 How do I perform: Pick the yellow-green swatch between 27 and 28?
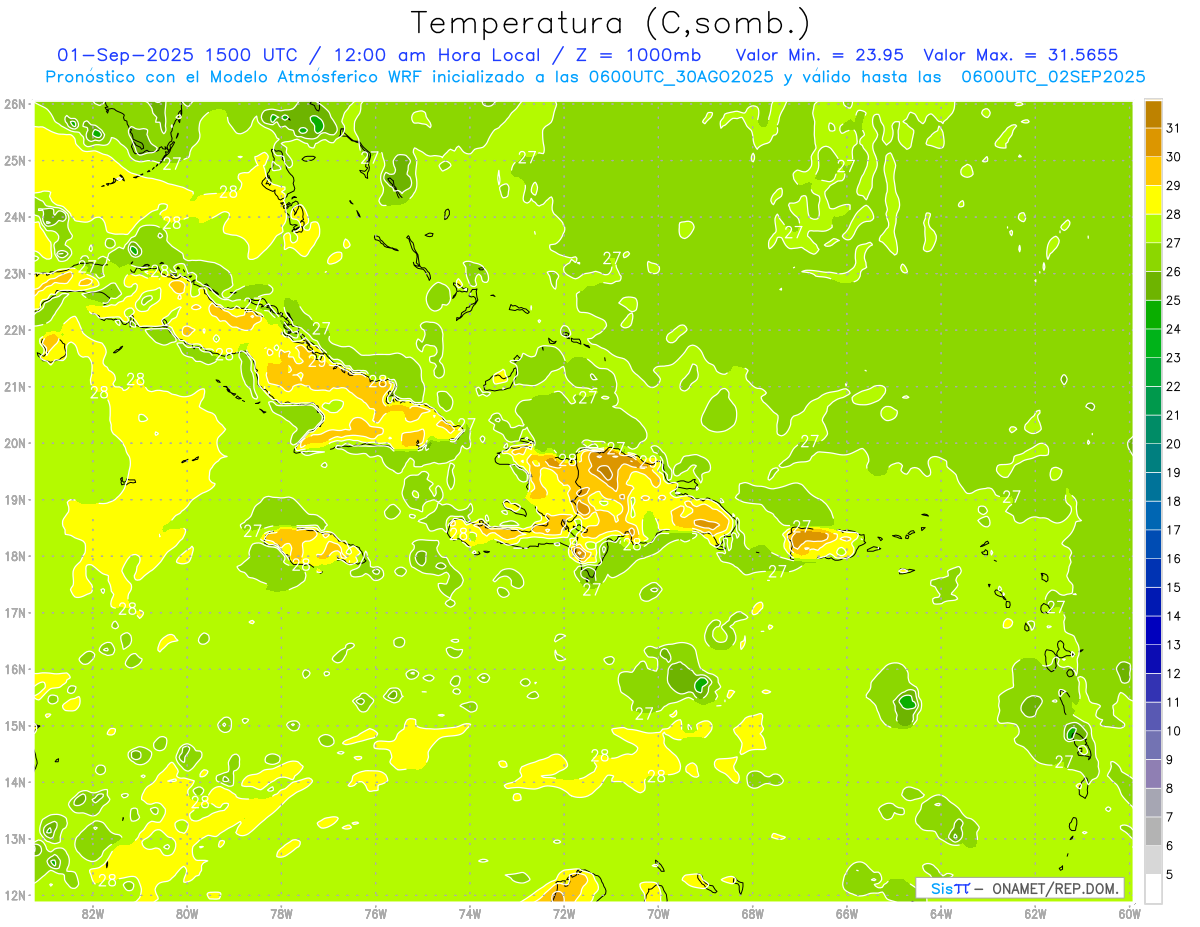point(1153,228)
